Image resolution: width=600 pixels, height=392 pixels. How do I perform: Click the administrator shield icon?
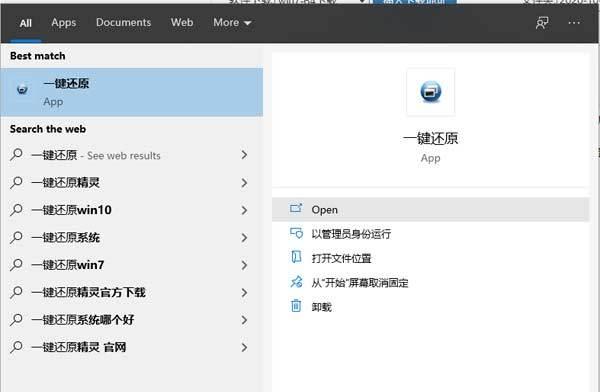click(296, 233)
